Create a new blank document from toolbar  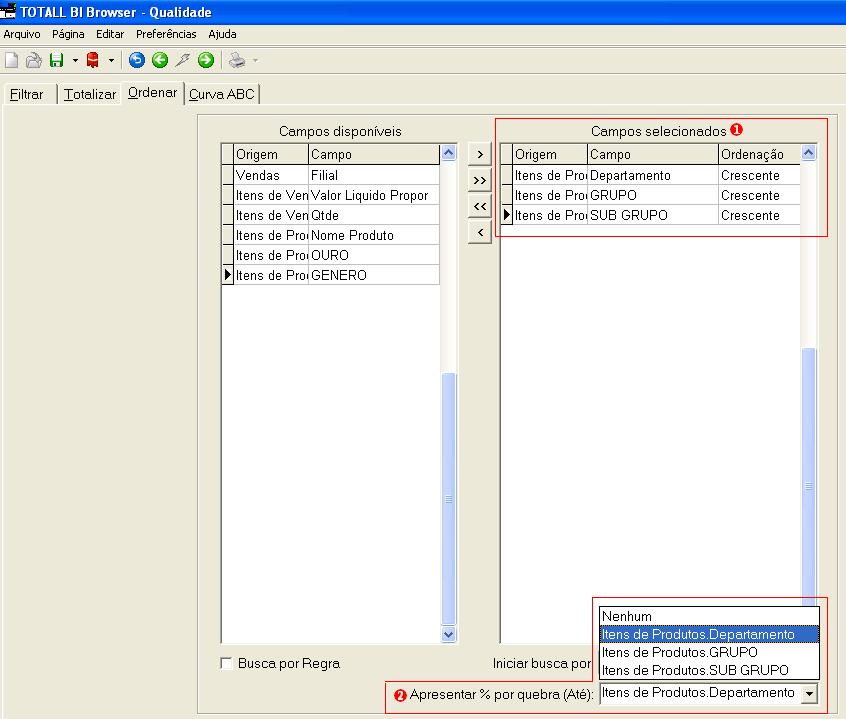point(11,60)
